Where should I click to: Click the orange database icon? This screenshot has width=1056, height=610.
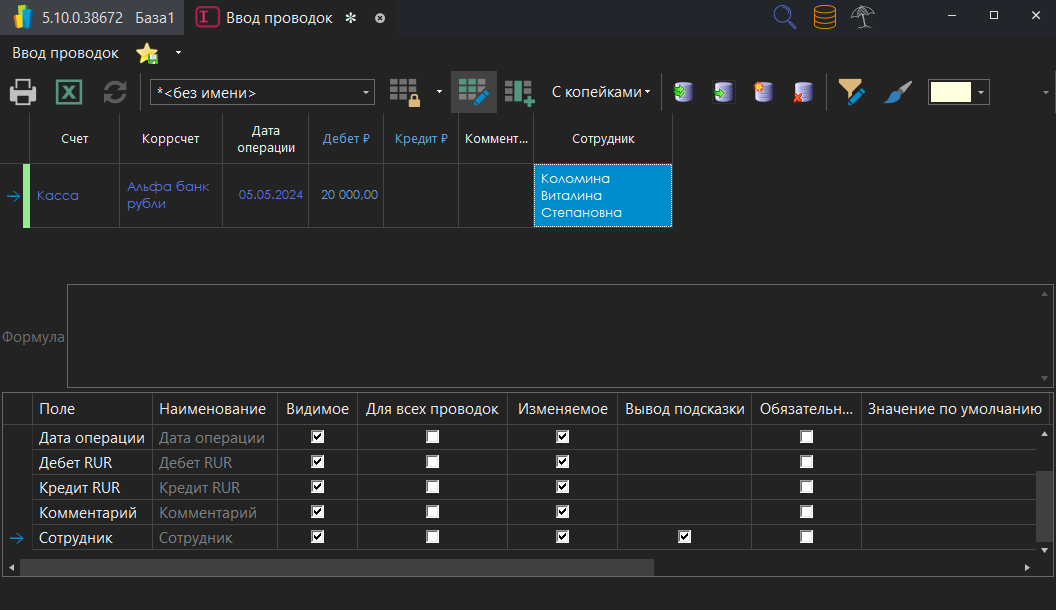[824, 17]
